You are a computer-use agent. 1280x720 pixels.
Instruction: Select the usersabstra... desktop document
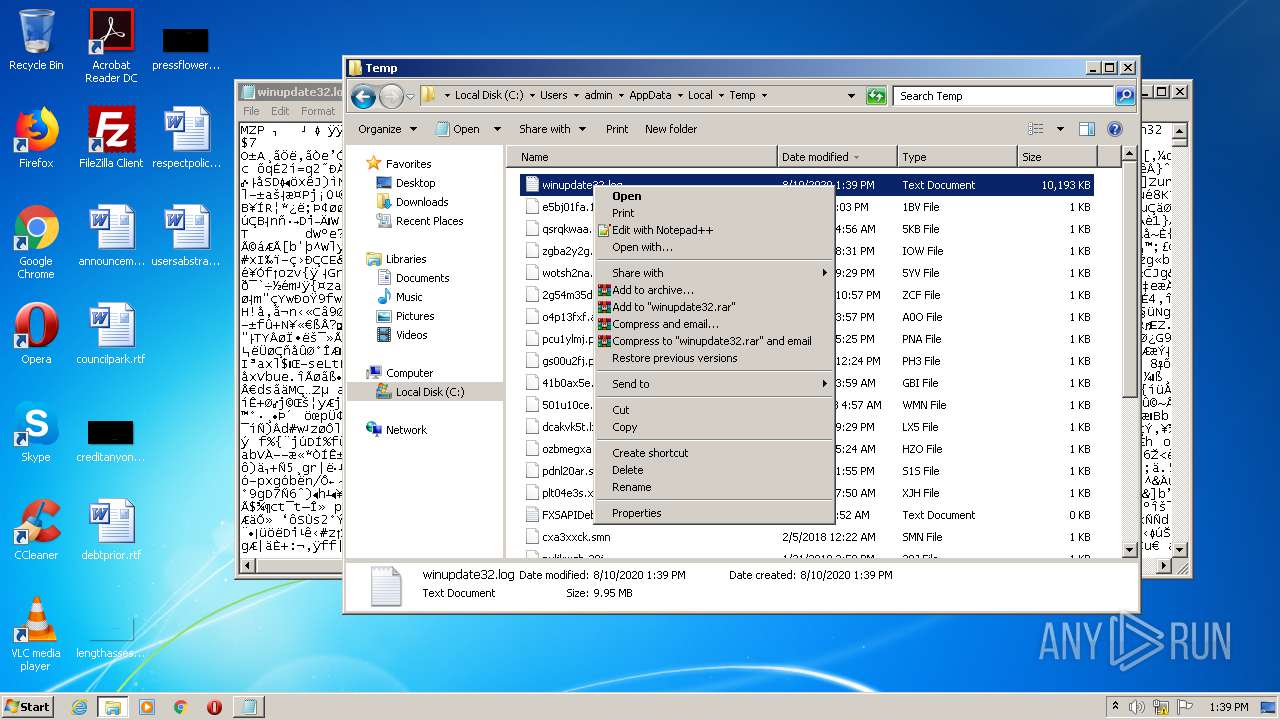[x=186, y=236]
